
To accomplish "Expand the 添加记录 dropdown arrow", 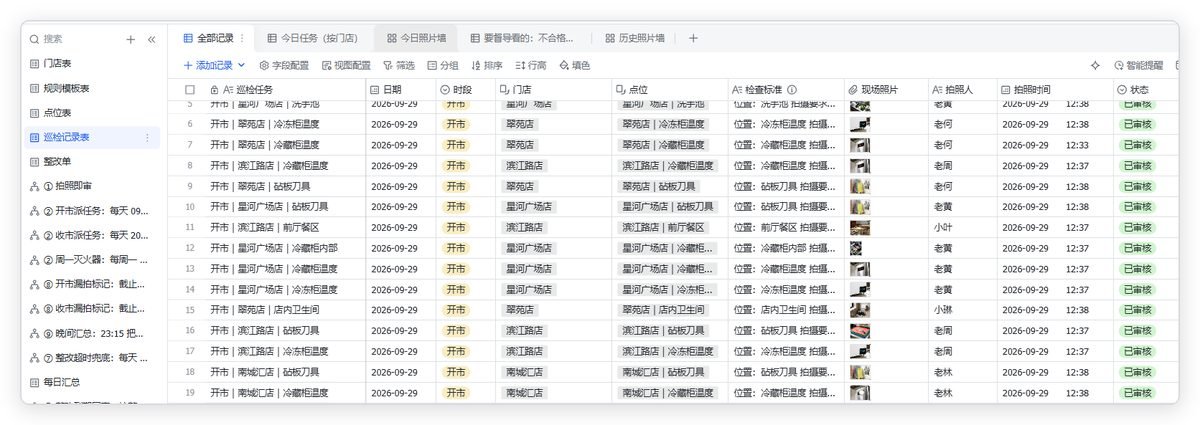I will pos(241,65).
